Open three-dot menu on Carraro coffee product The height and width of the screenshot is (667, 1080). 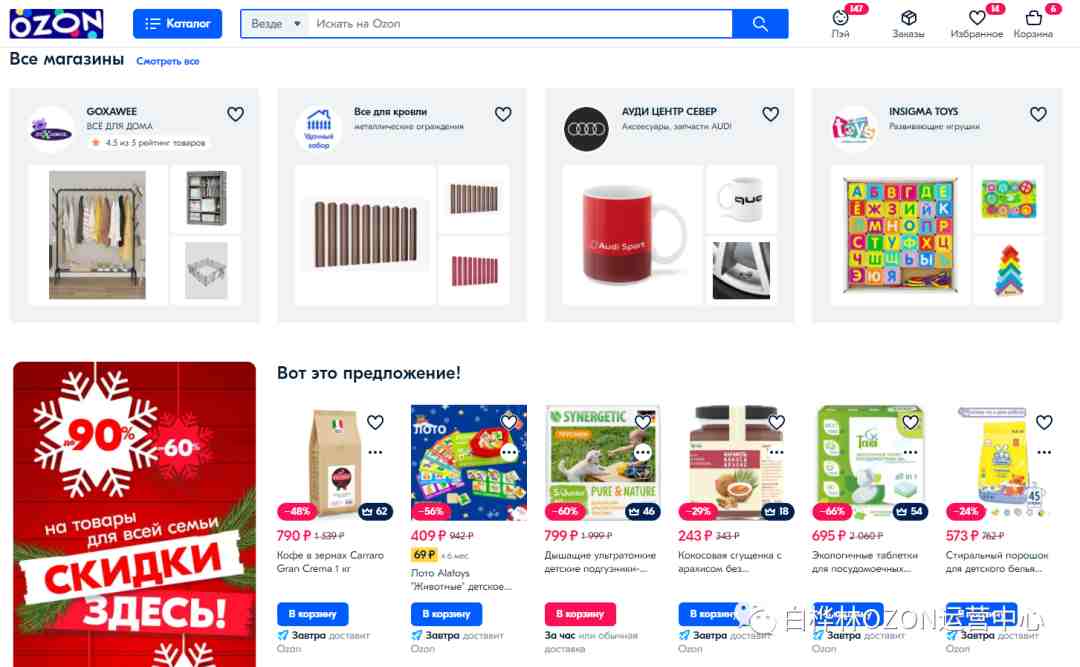(x=375, y=452)
